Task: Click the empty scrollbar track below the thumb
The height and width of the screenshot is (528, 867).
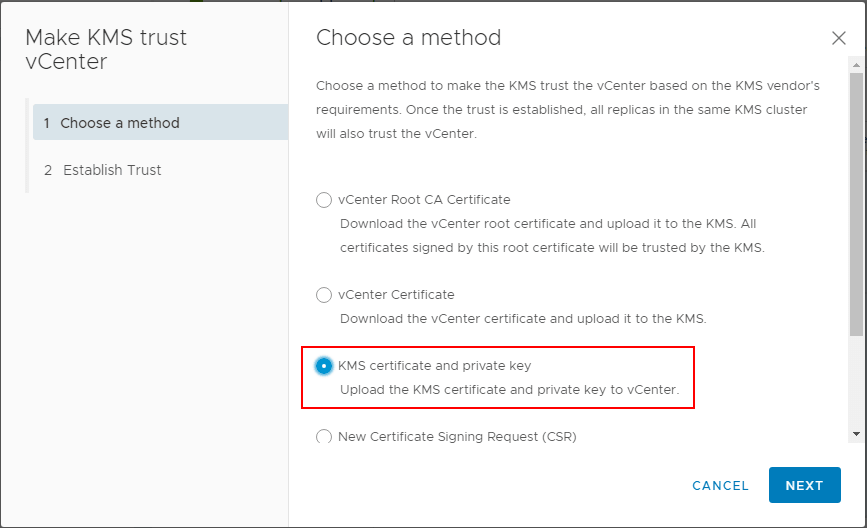Action: pos(856,380)
